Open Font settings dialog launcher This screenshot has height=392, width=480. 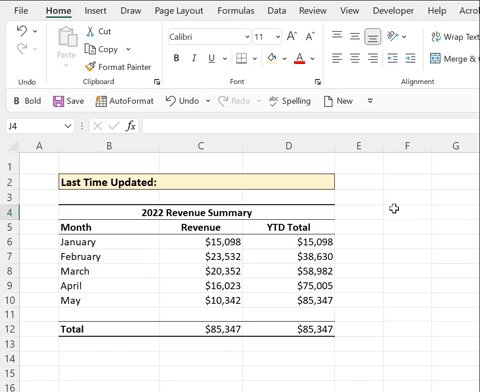click(x=318, y=82)
